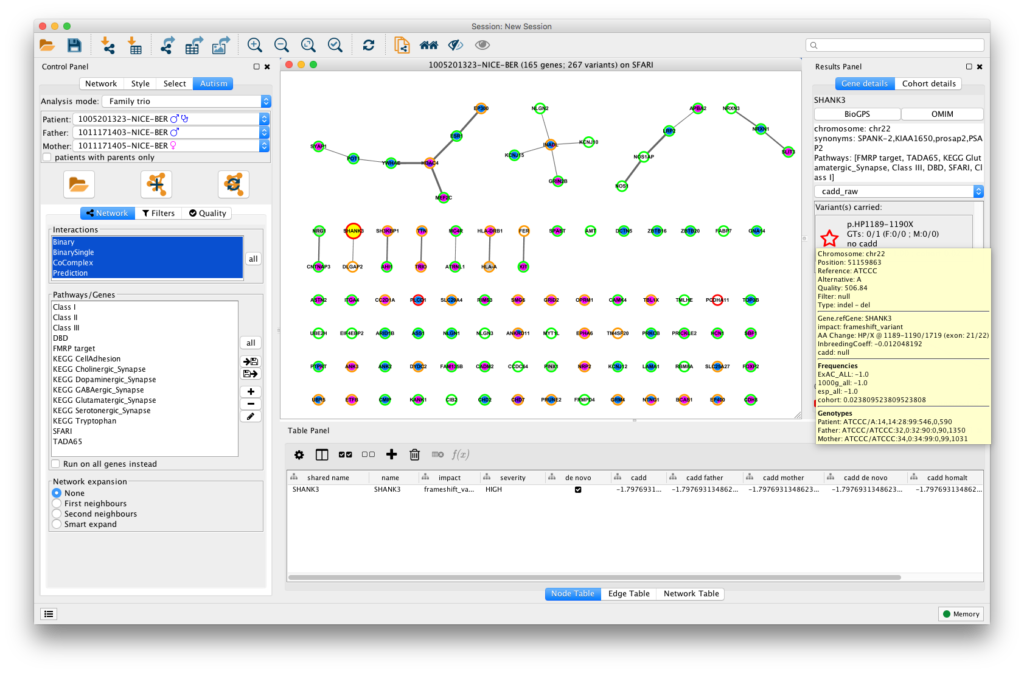The height and width of the screenshot is (673, 1024).
Task: Zoom in on the network view
Action: [255, 45]
